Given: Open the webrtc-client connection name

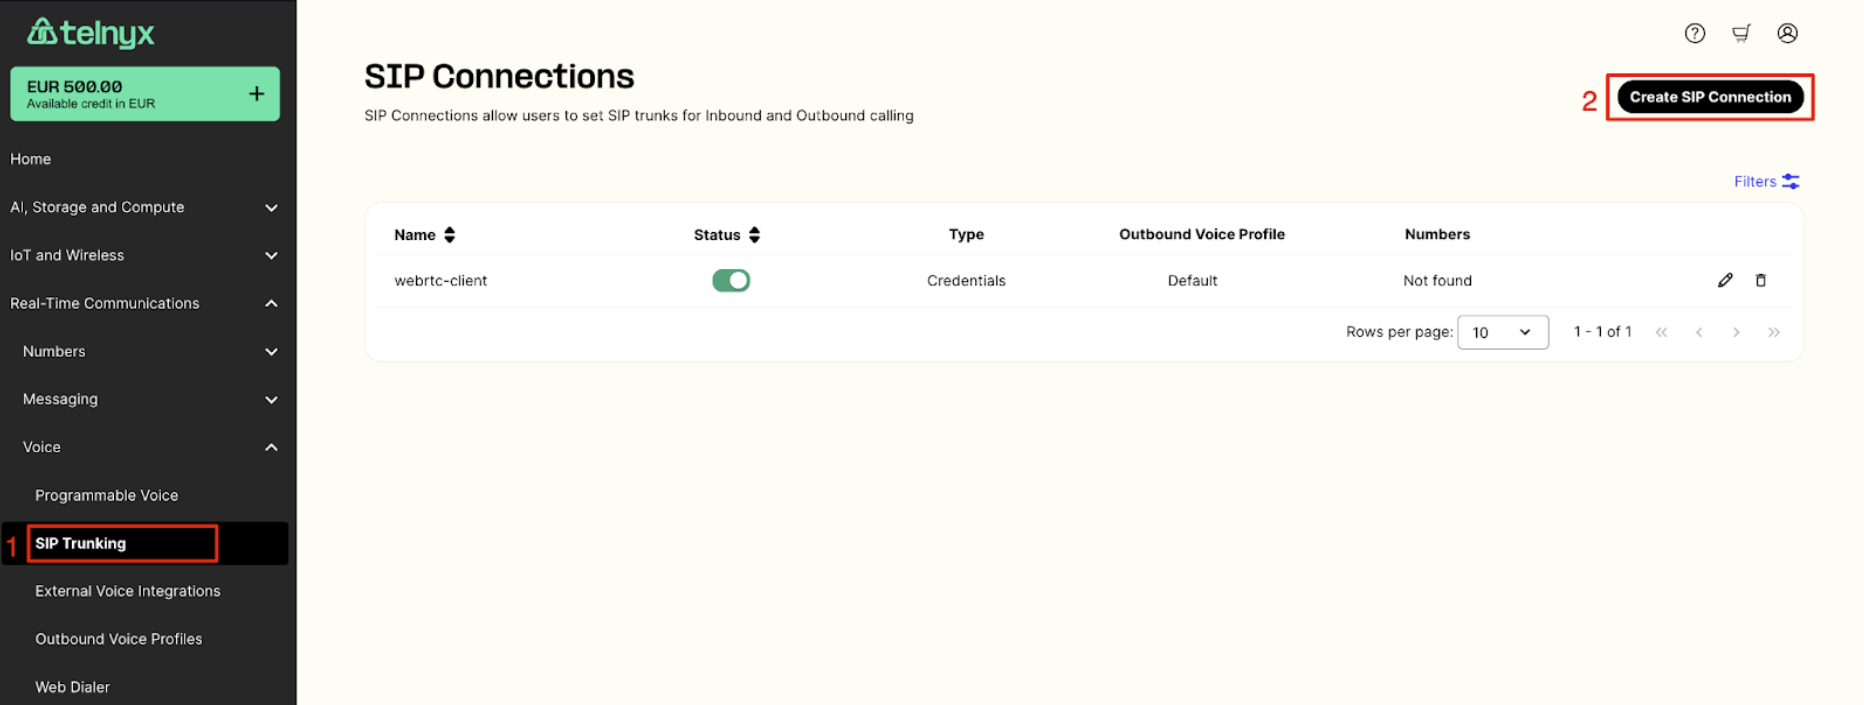Looking at the screenshot, I should tap(441, 280).
